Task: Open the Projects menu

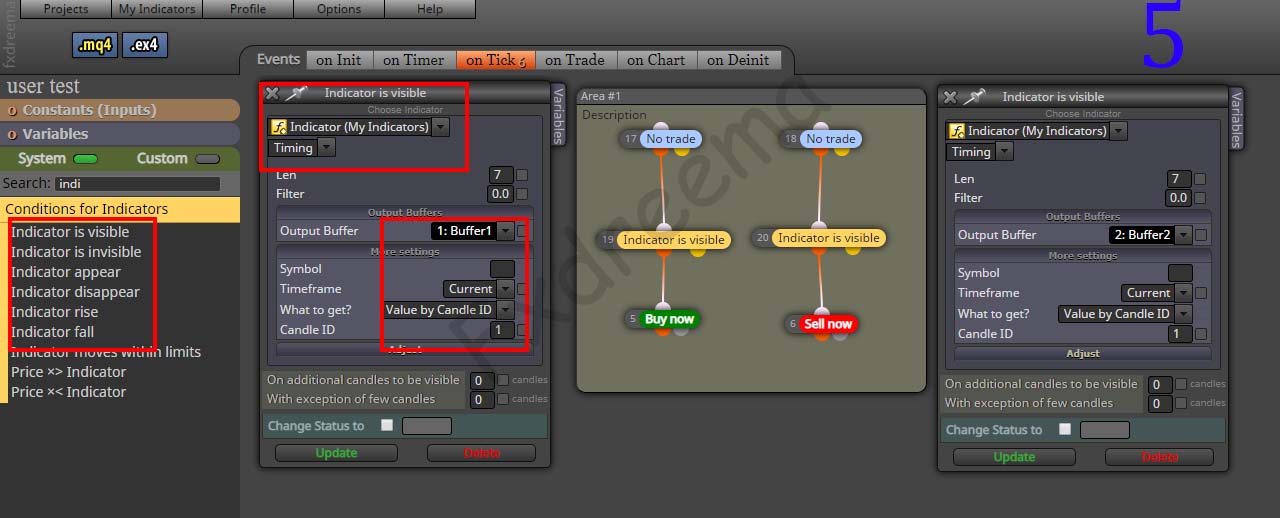Action: 66,9
